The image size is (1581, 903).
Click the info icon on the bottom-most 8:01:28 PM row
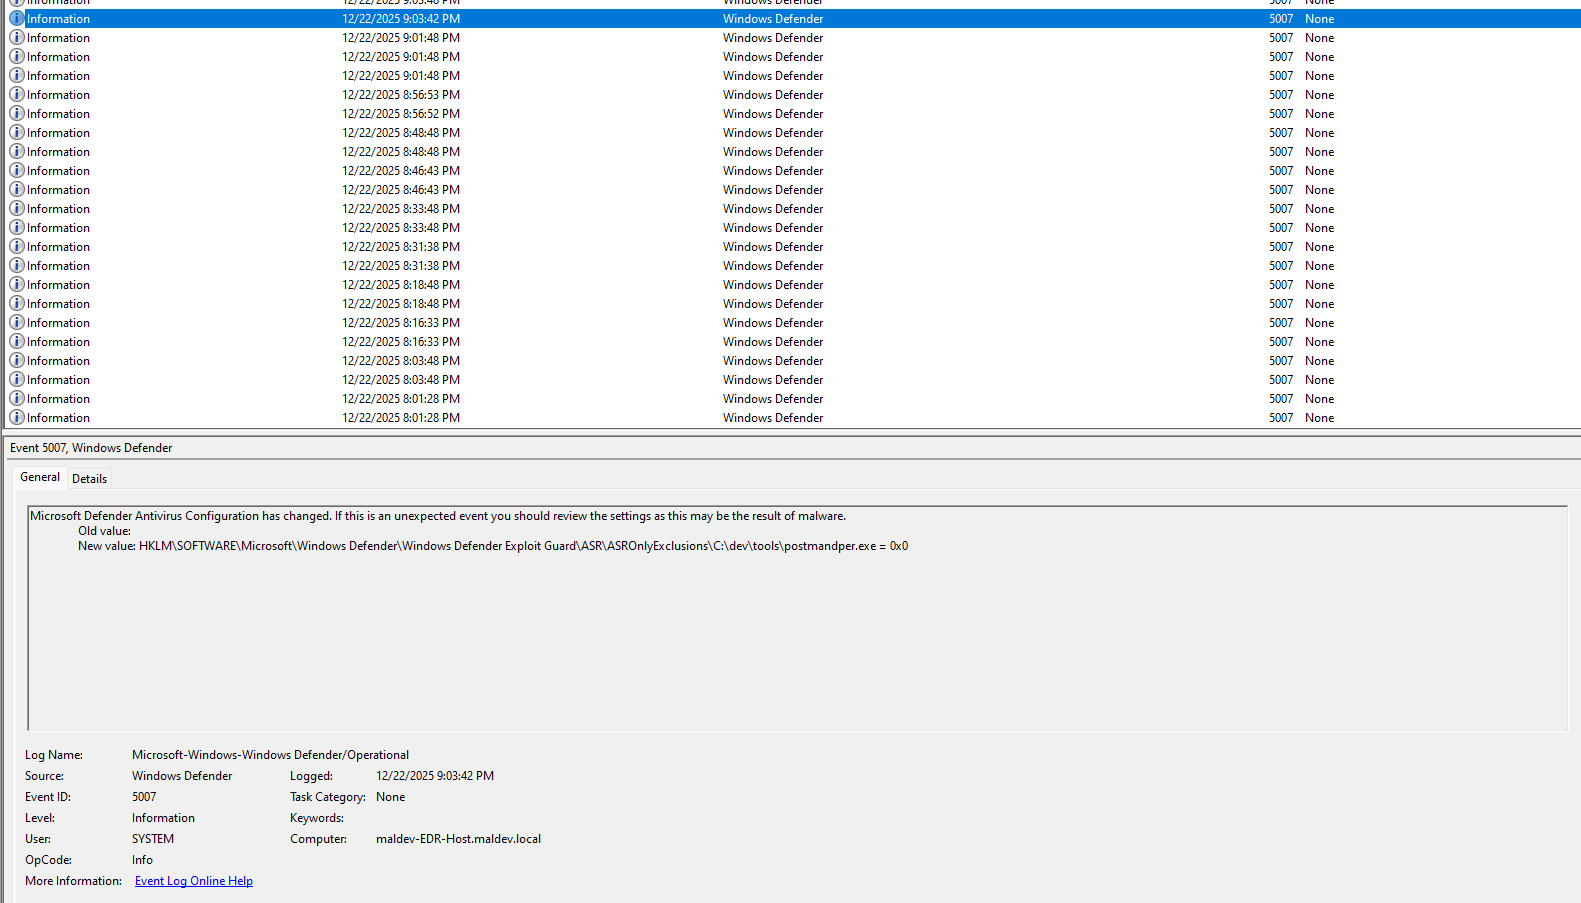click(17, 418)
